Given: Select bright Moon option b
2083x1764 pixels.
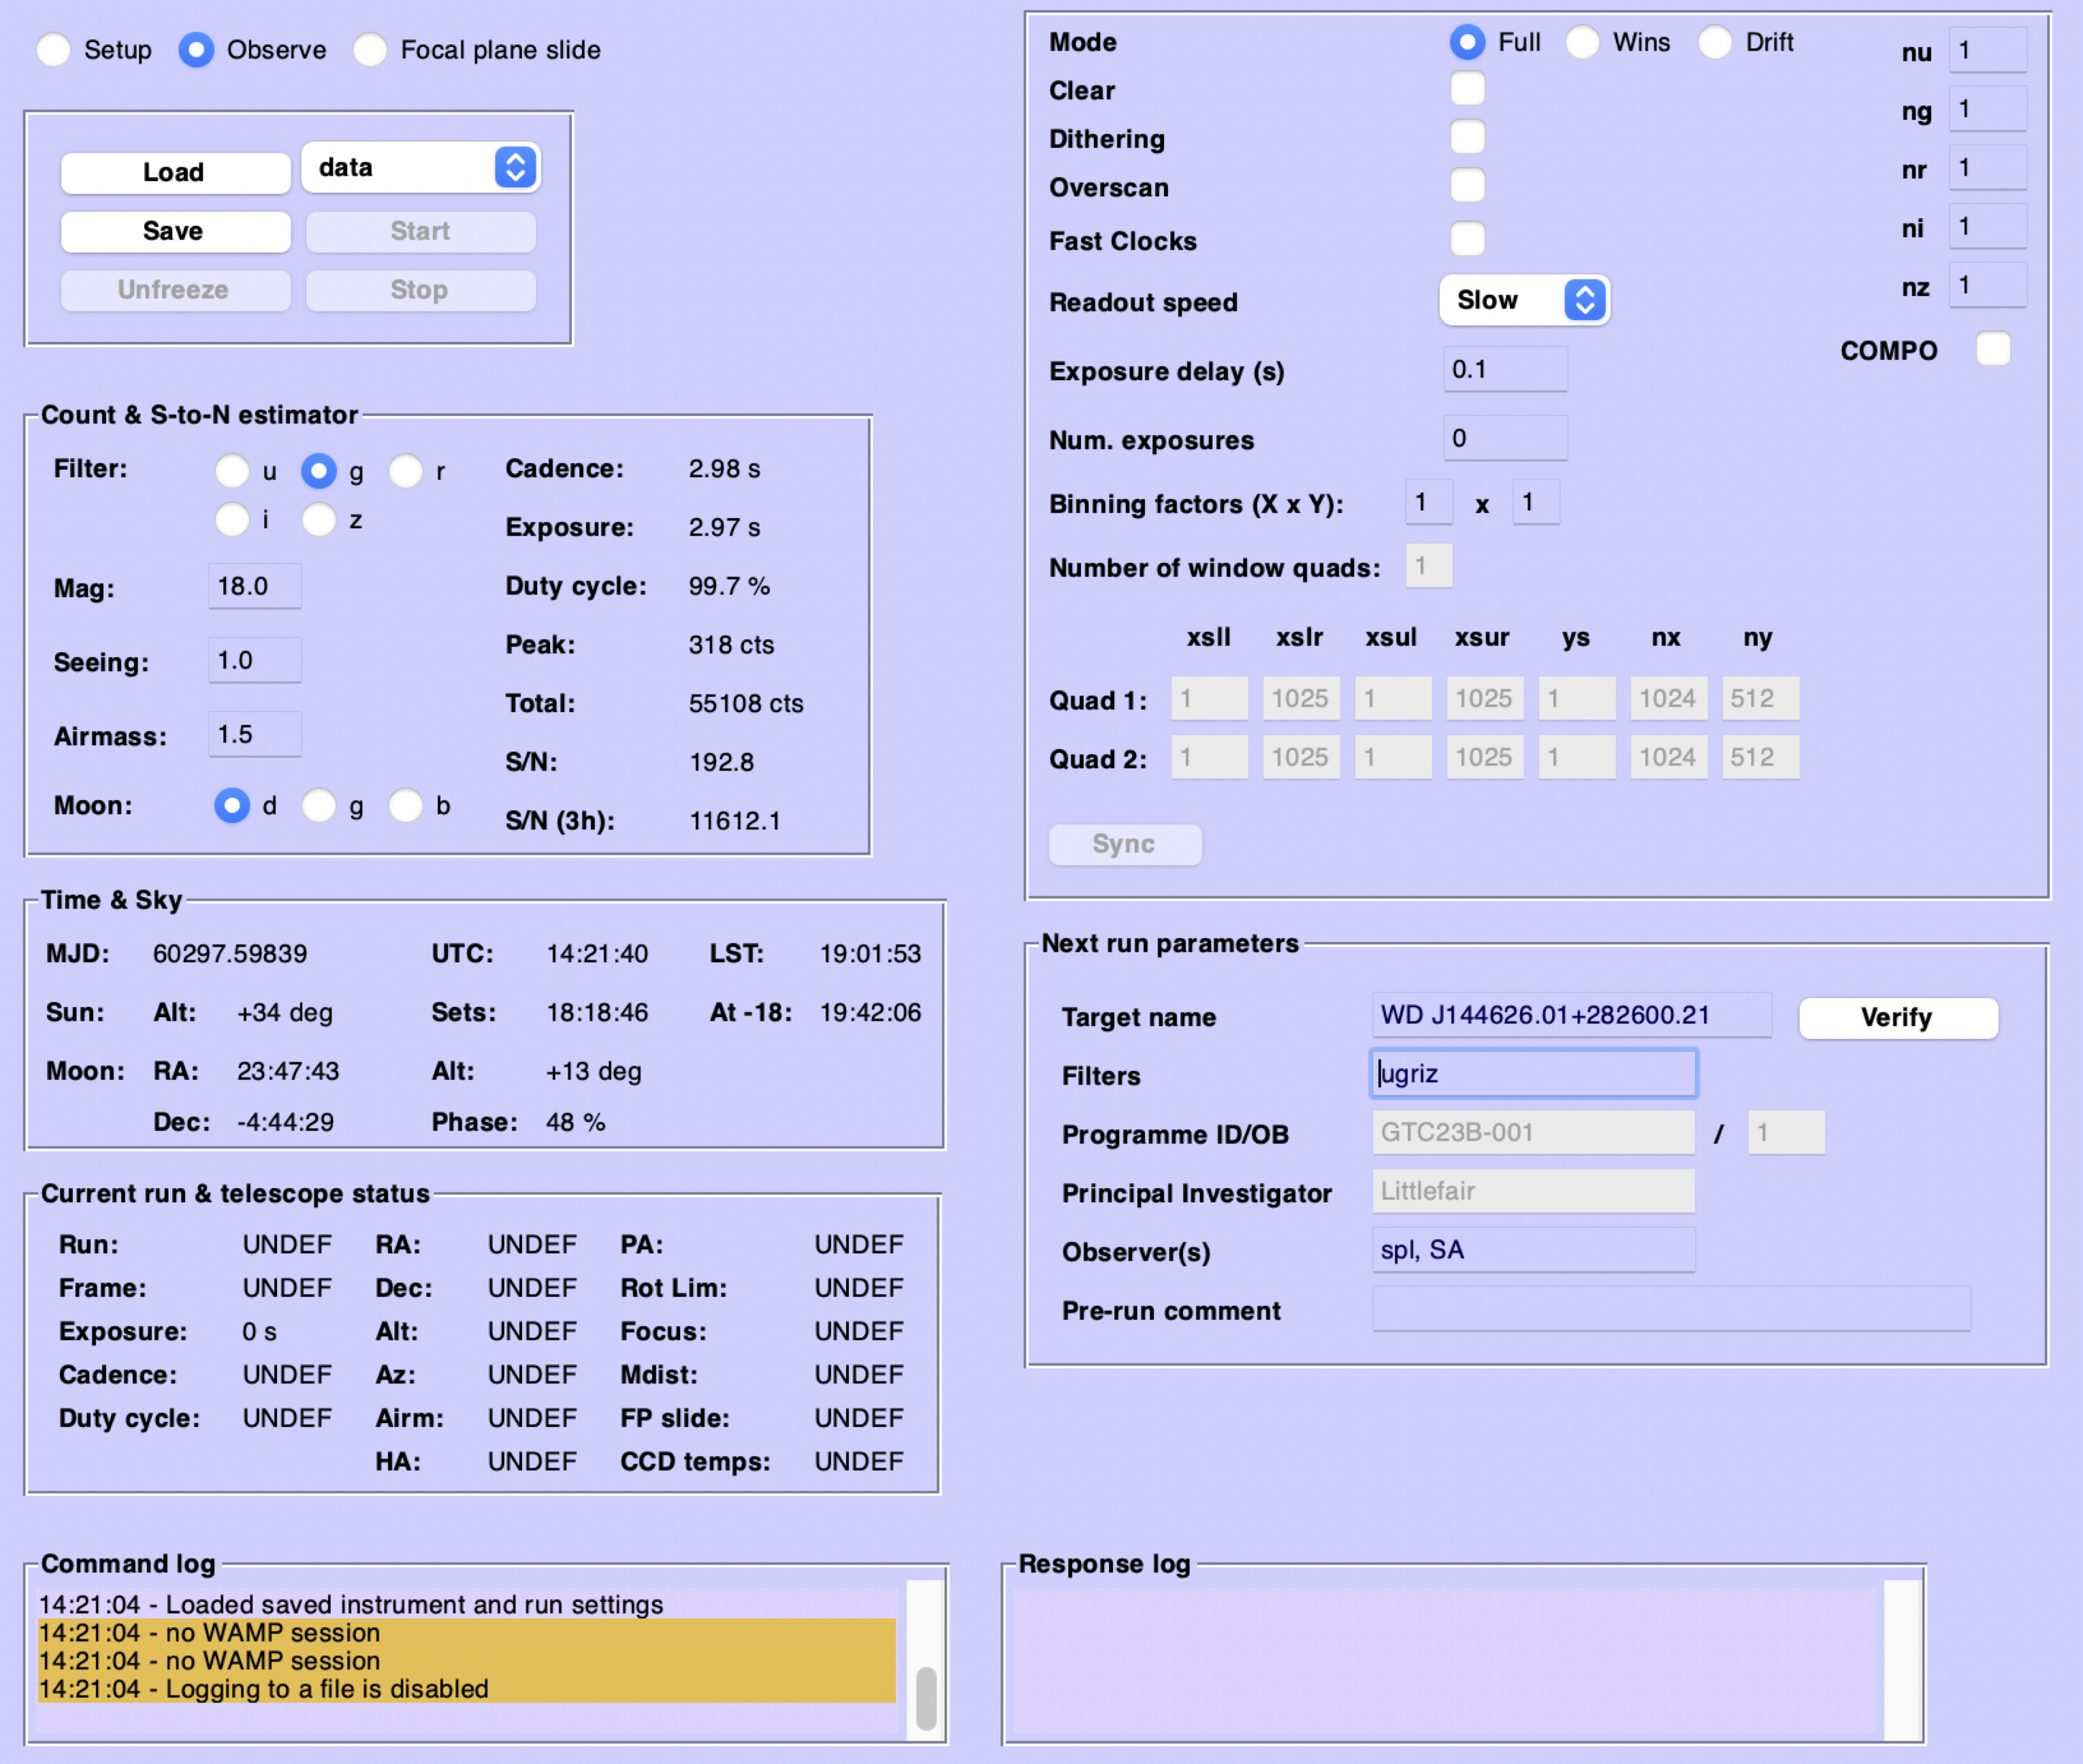Looking at the screenshot, I should click(x=406, y=805).
